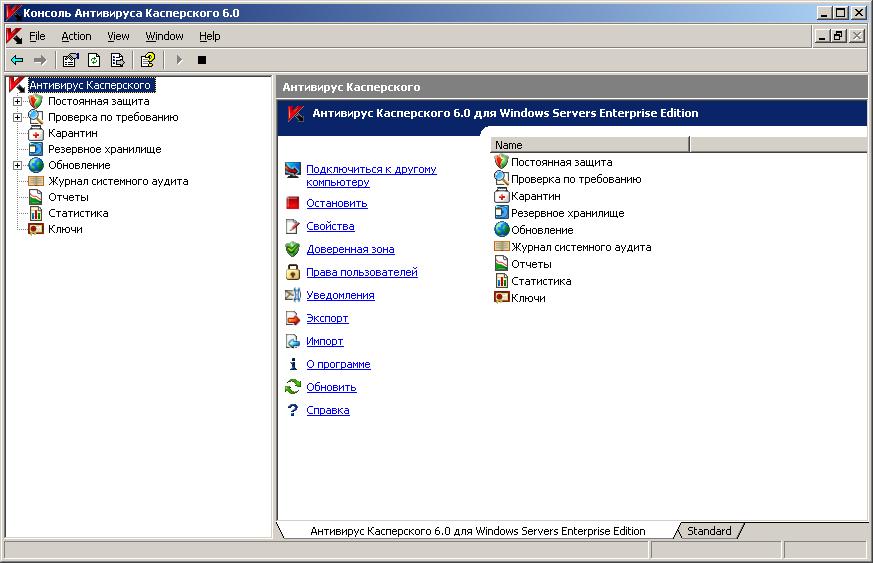The height and width of the screenshot is (563, 873).
Task: Click the Резервное хранилище icon in the tree
Action: point(36,149)
